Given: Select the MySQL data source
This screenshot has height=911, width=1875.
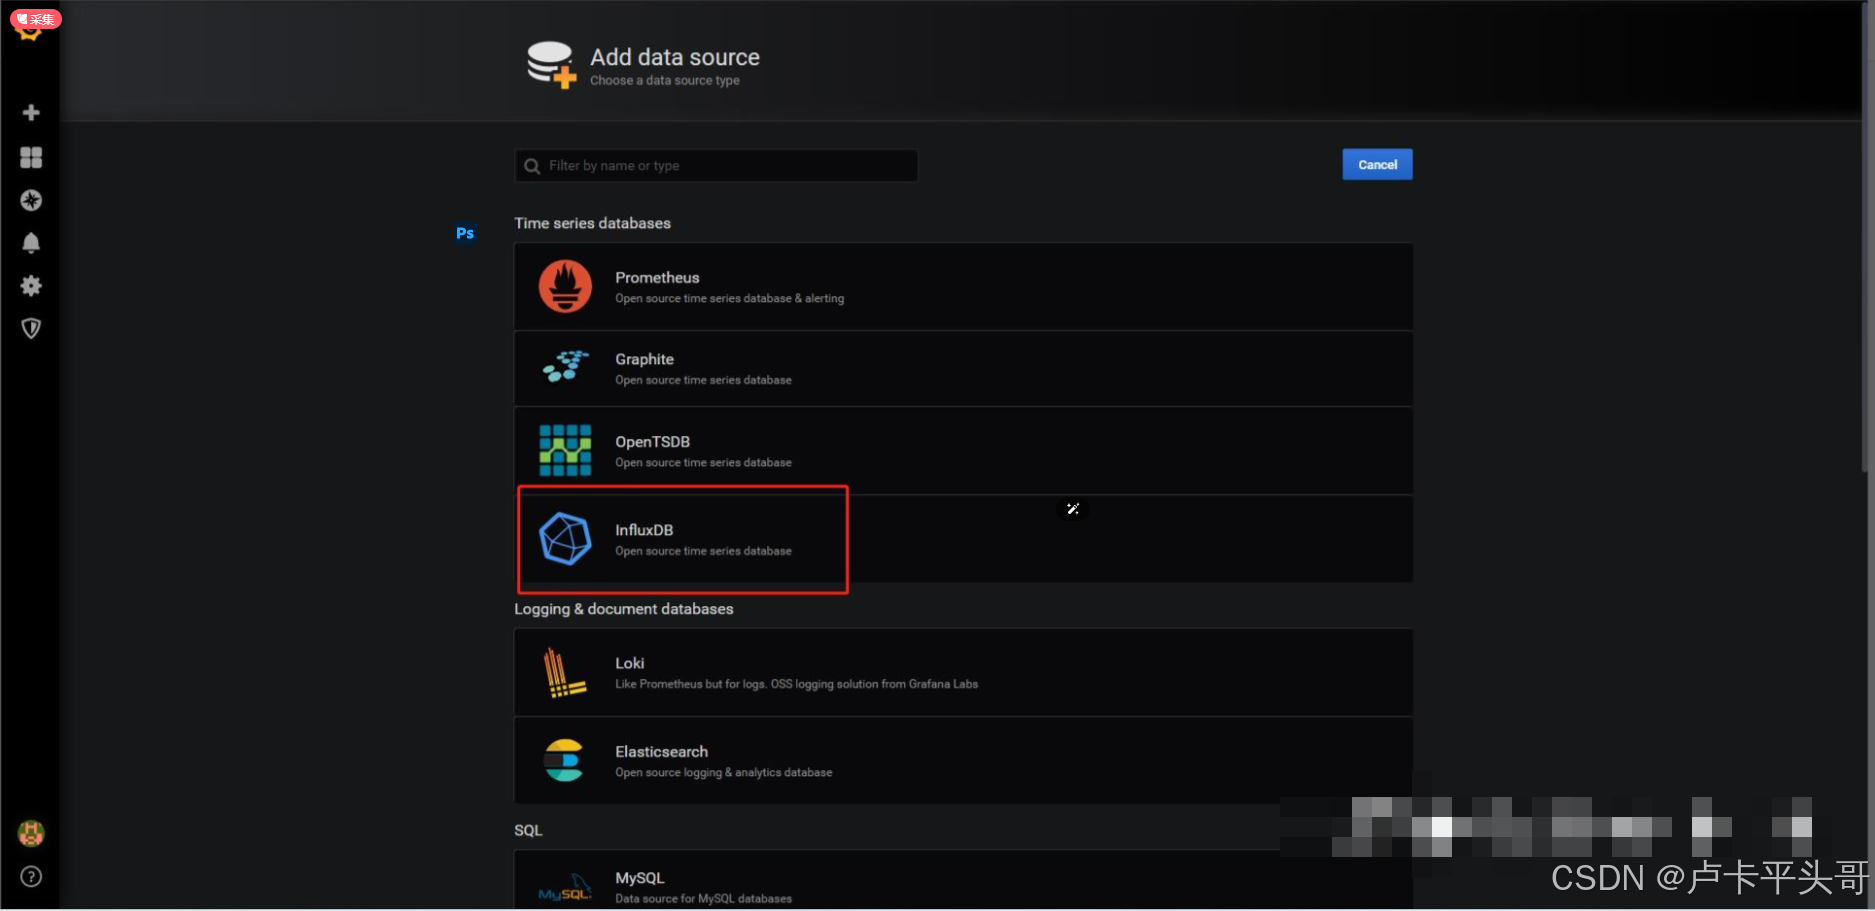Looking at the screenshot, I should point(963,880).
